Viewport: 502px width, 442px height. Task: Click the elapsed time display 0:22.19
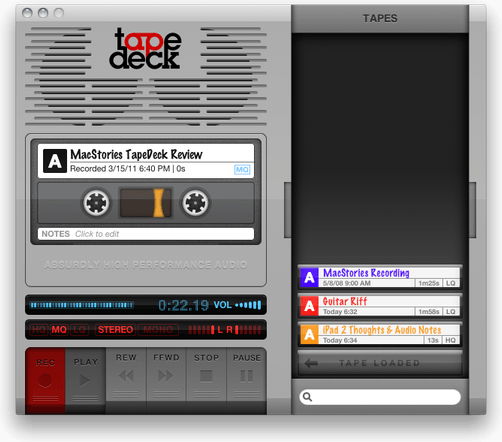183,305
